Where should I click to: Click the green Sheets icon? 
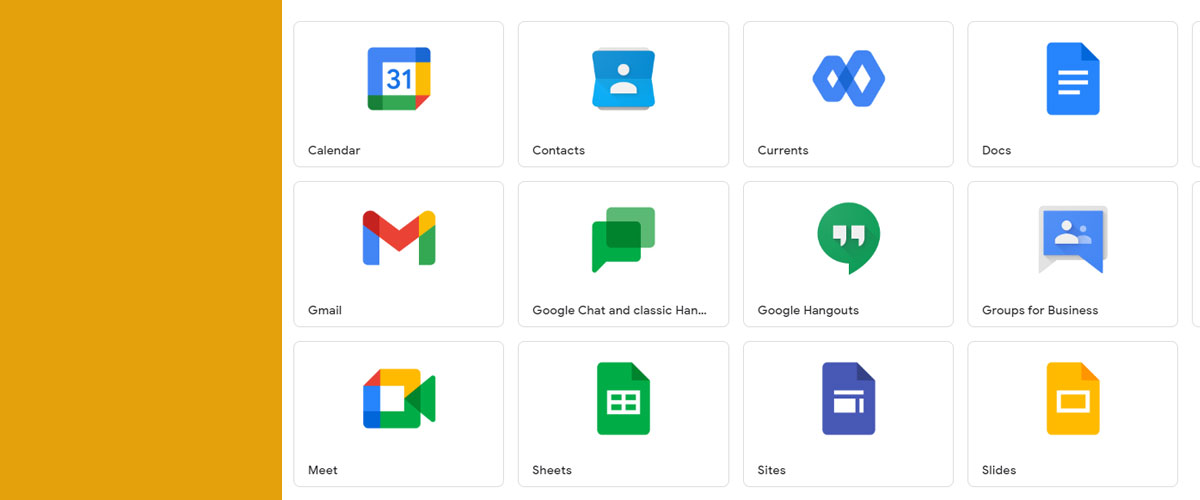pyautogui.click(x=623, y=398)
